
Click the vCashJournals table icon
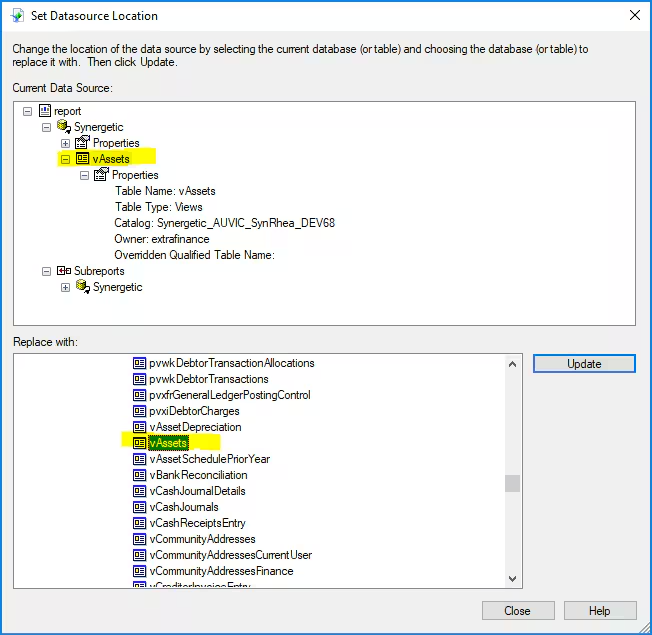pos(139,507)
